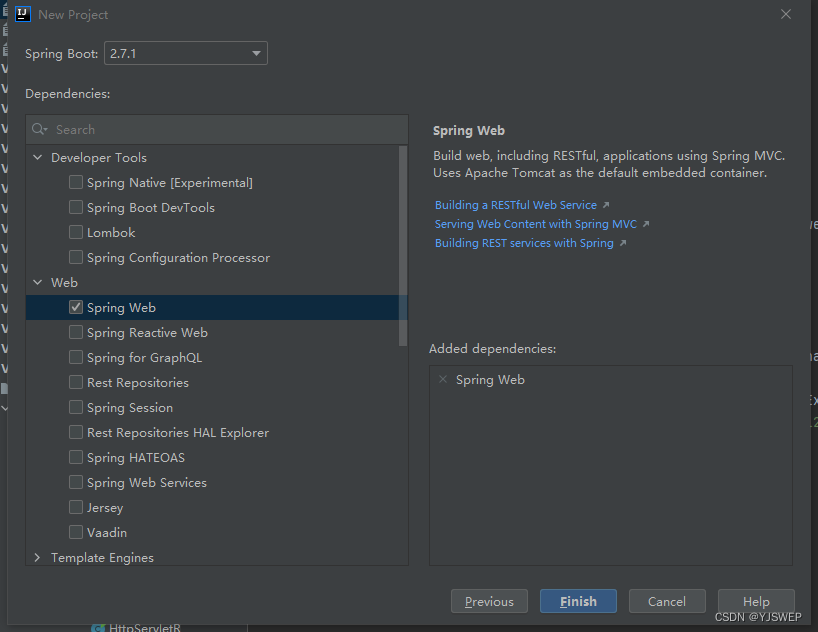Image resolution: width=818 pixels, height=632 pixels.
Task: Enable Spring Configuration Processor
Action: point(76,257)
